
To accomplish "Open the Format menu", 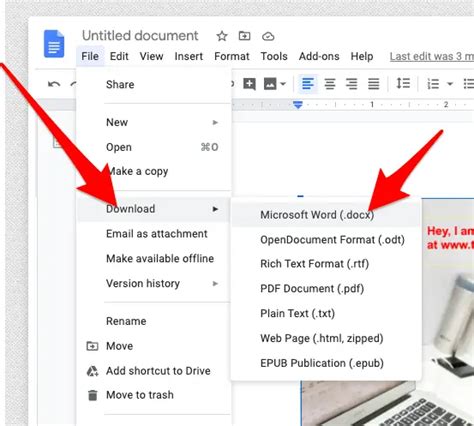I will coord(232,56).
